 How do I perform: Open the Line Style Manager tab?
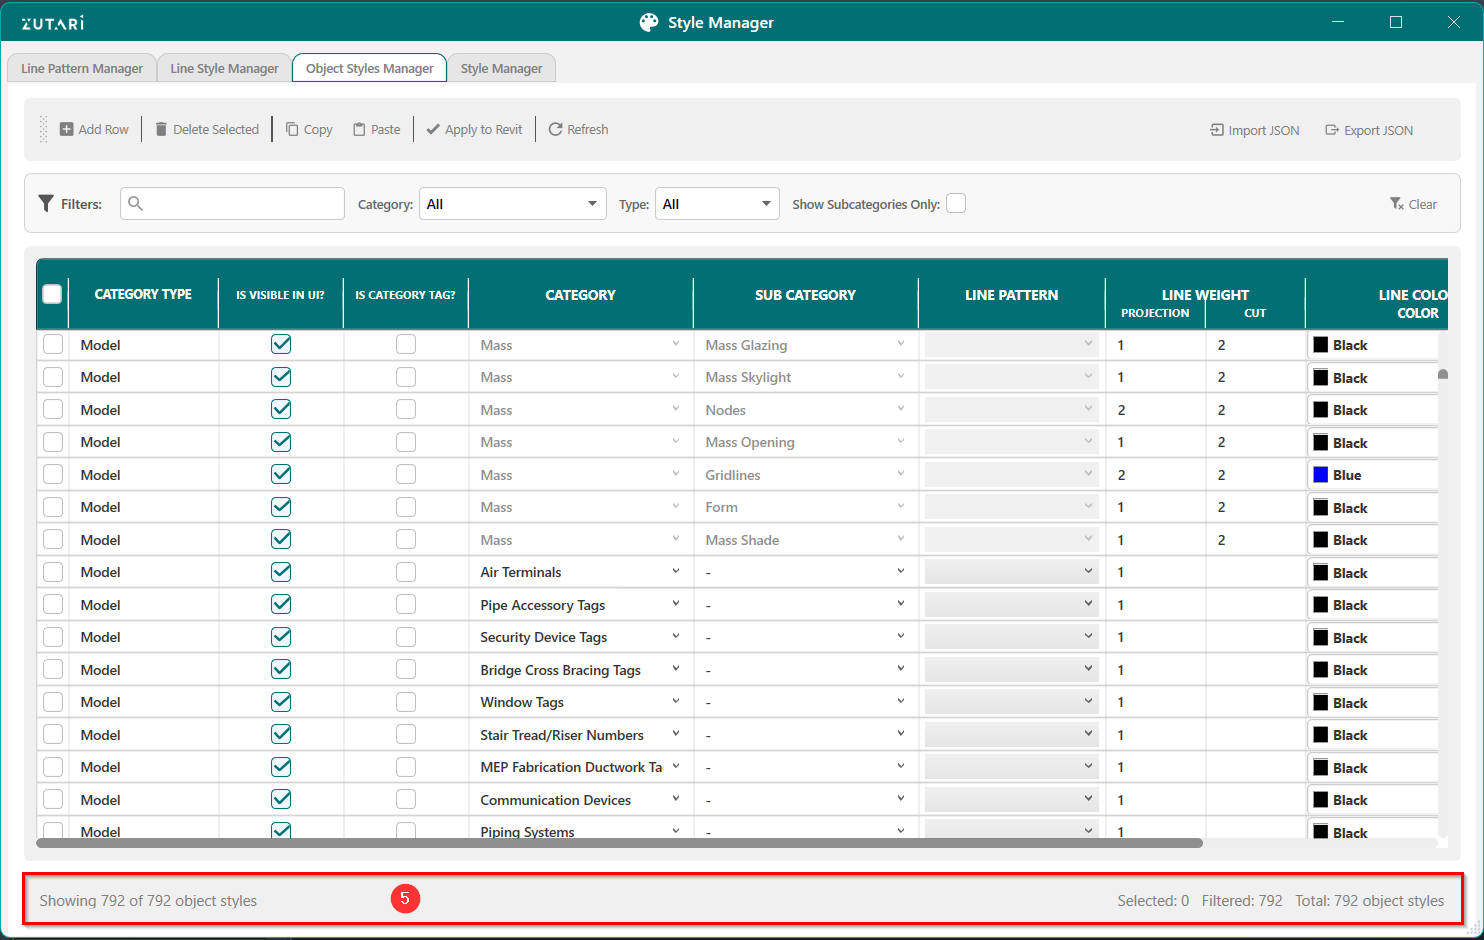224,68
